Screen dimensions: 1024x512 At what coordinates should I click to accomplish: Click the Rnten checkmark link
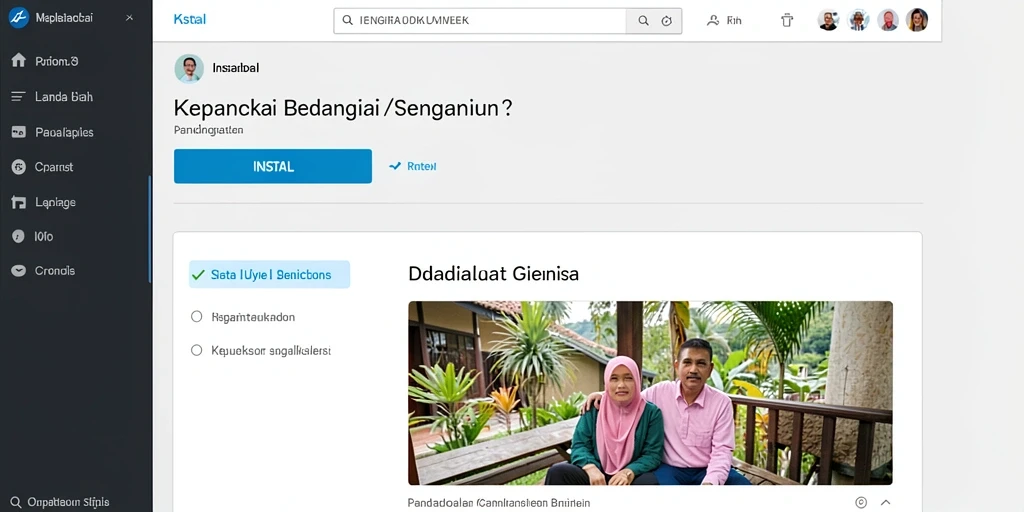point(412,167)
